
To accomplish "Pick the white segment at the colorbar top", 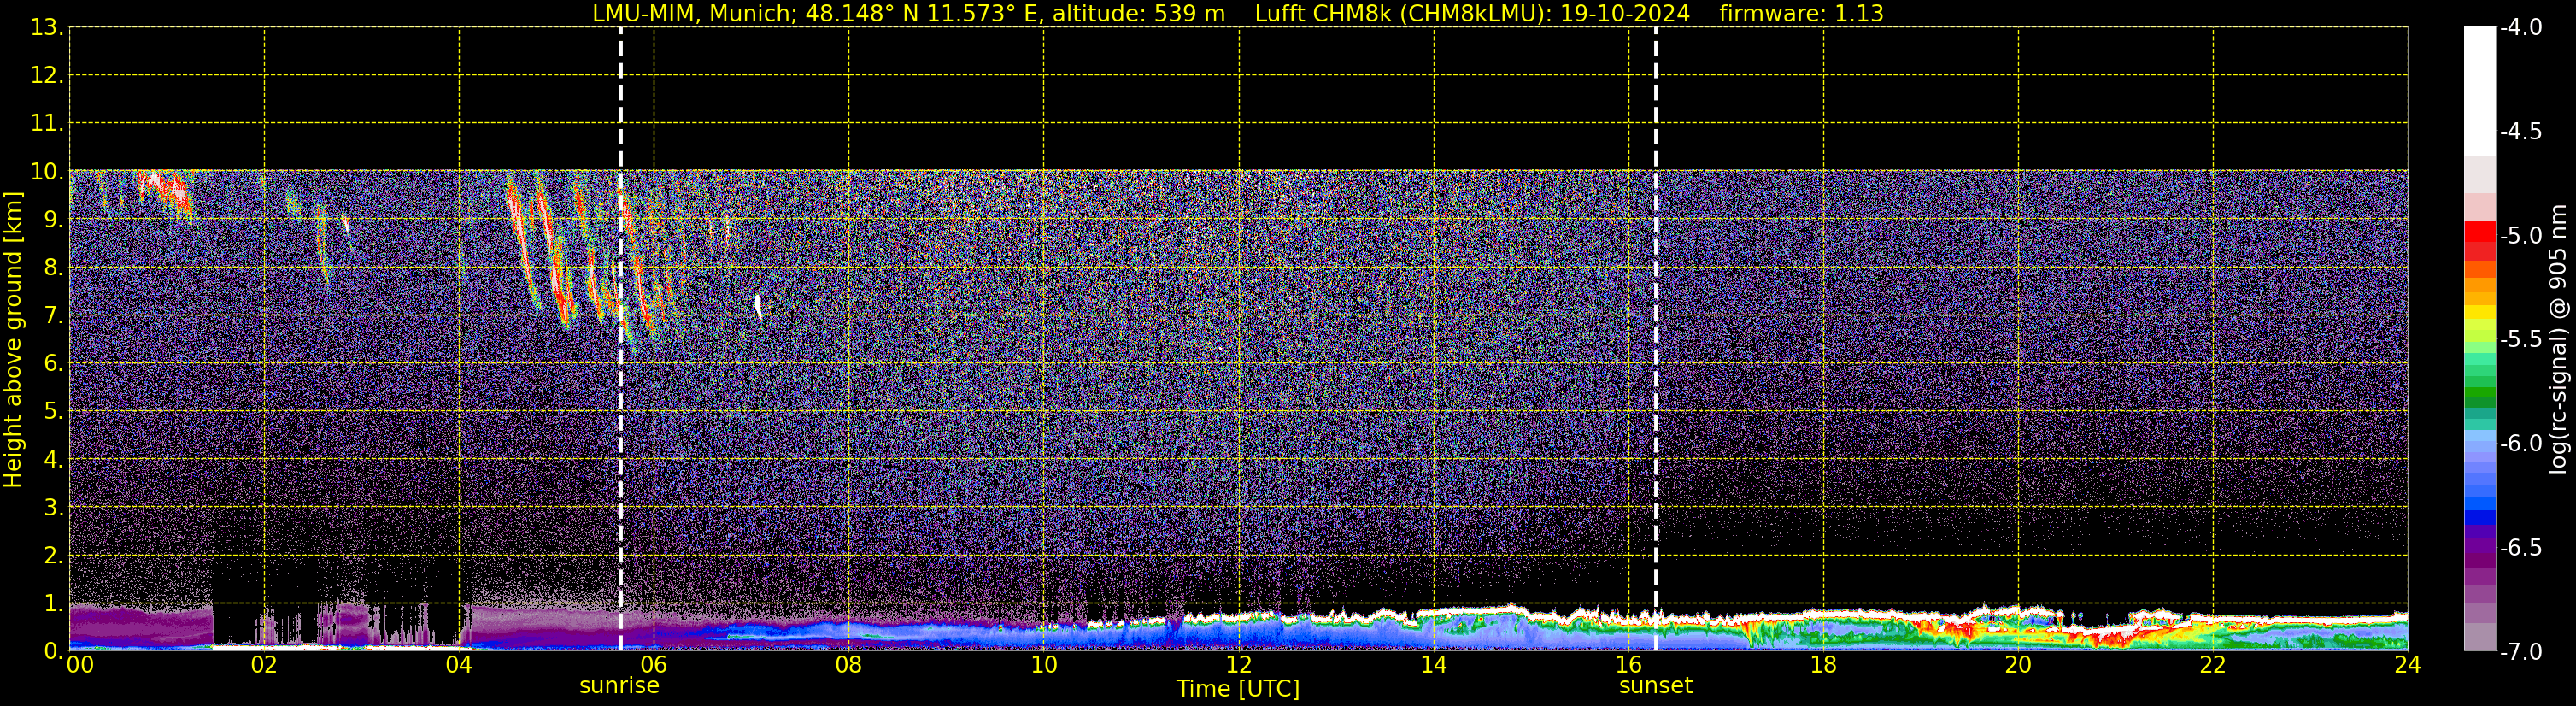I will [x=2479, y=90].
